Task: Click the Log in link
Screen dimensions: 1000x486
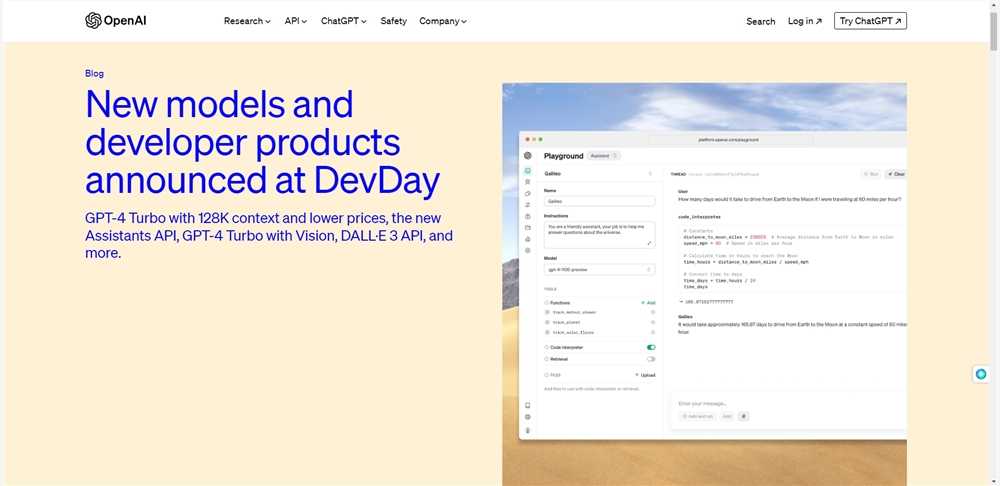Action: (x=805, y=21)
